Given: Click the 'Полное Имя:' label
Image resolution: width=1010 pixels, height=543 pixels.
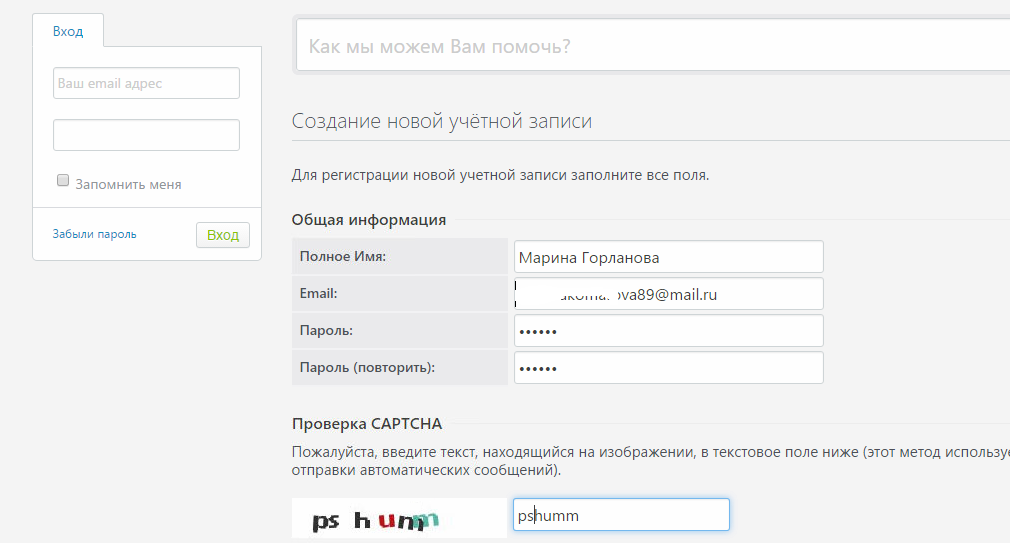Looking at the screenshot, I should (x=343, y=257).
